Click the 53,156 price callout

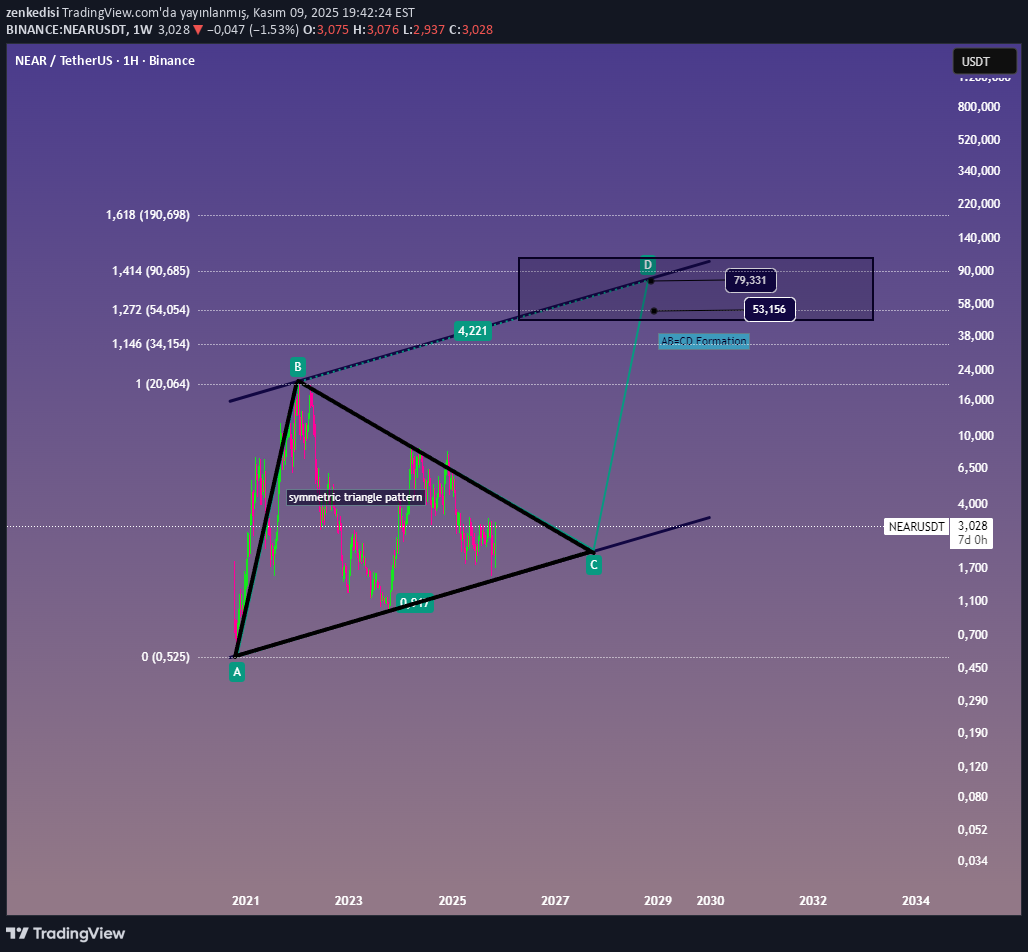pyautogui.click(x=769, y=310)
